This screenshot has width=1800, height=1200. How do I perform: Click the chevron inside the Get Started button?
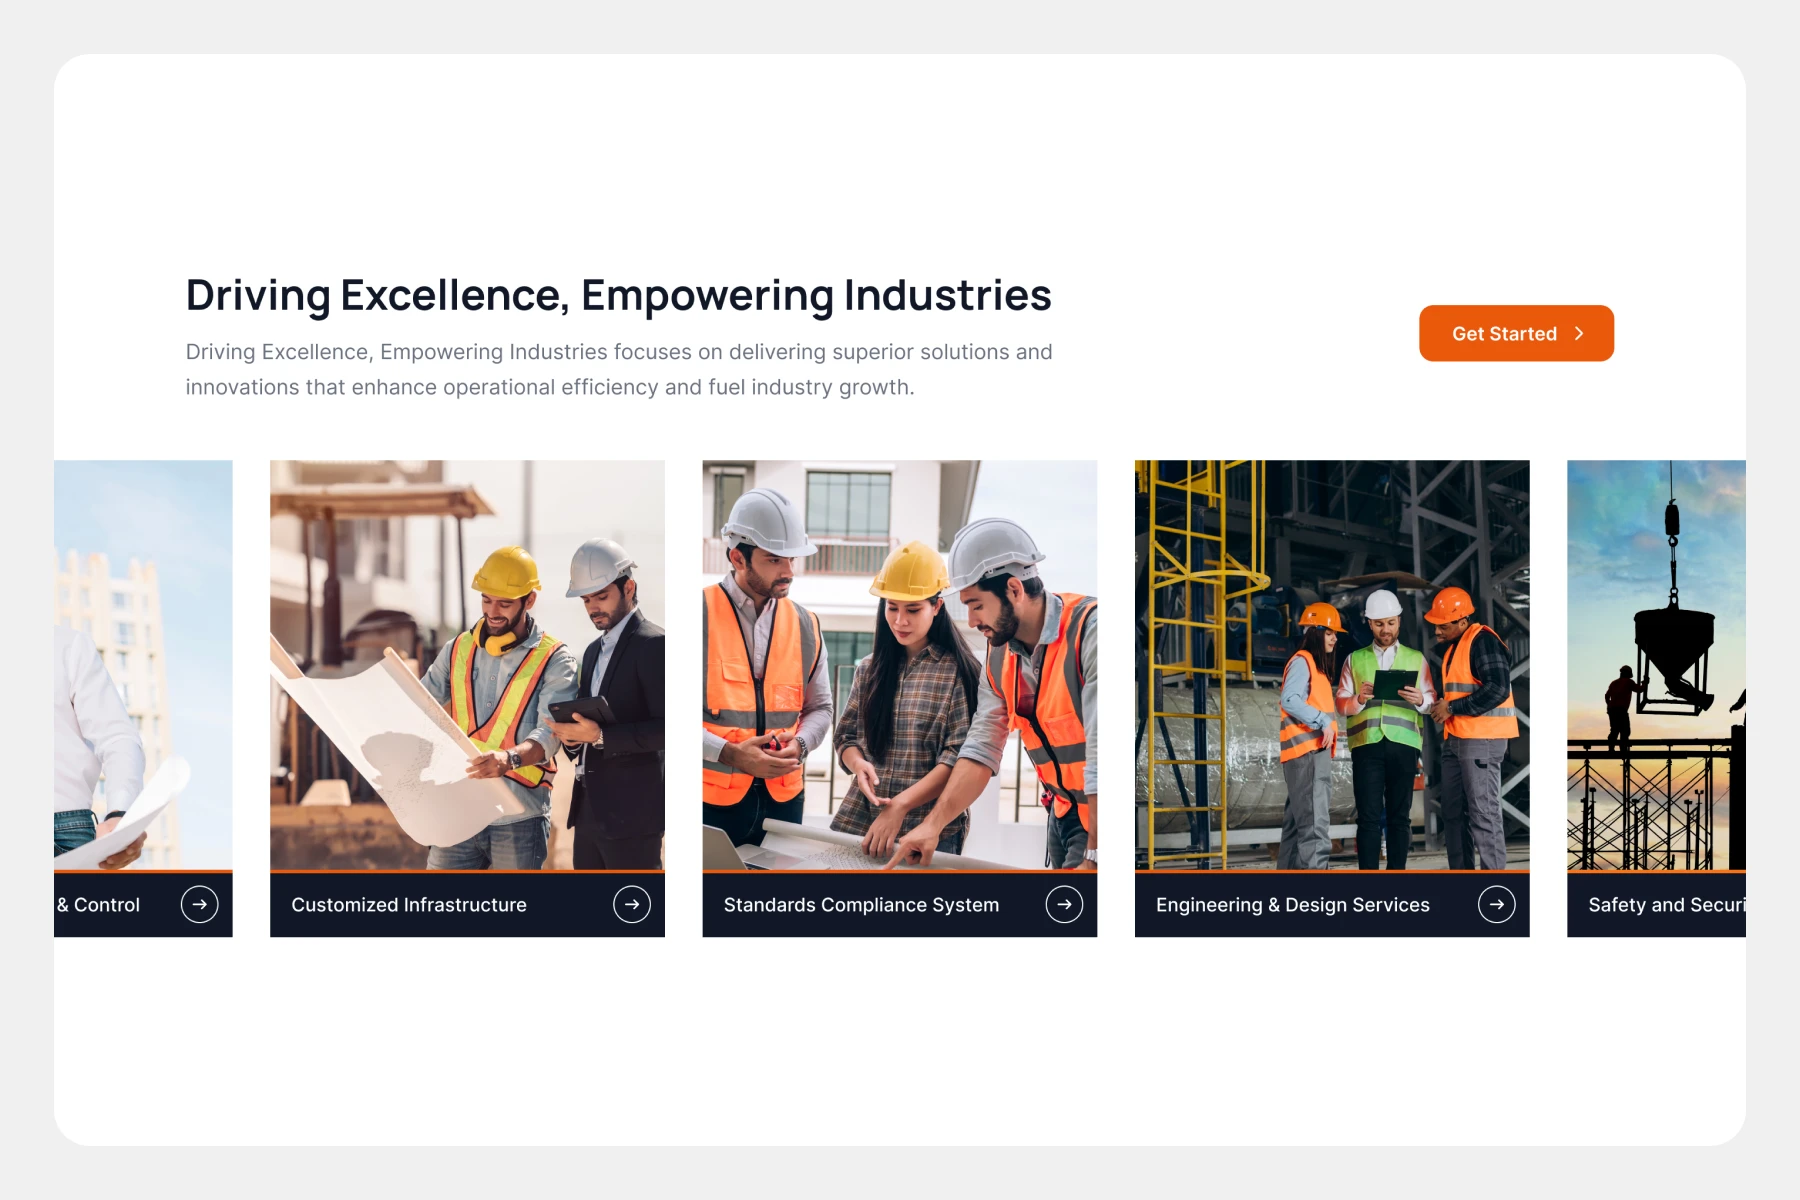pyautogui.click(x=1579, y=334)
